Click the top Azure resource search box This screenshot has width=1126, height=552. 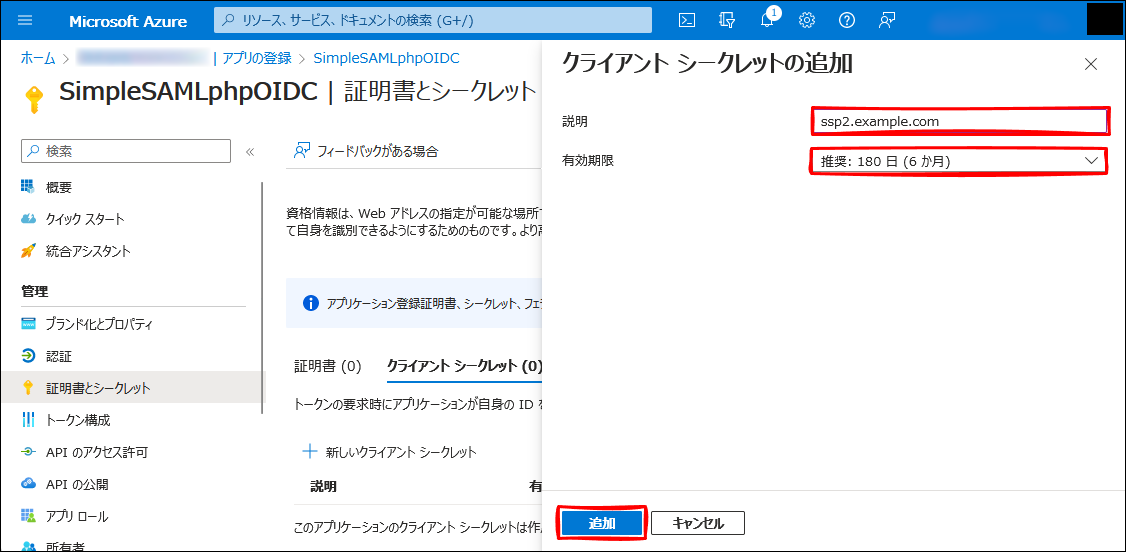point(433,20)
